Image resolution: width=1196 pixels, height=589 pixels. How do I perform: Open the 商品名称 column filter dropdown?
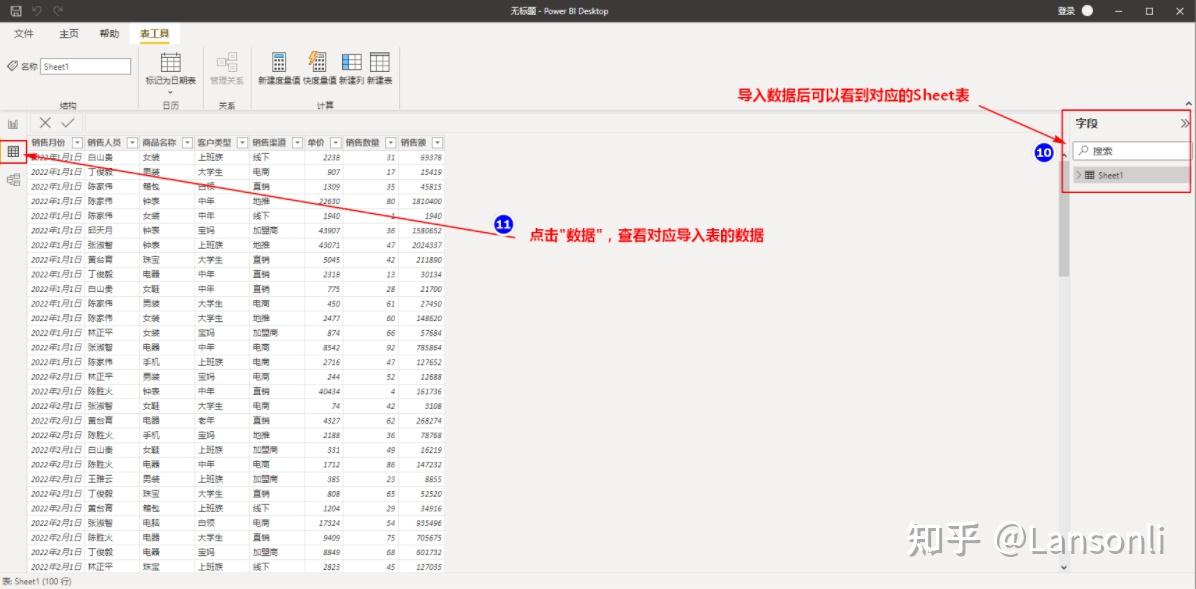(188, 143)
